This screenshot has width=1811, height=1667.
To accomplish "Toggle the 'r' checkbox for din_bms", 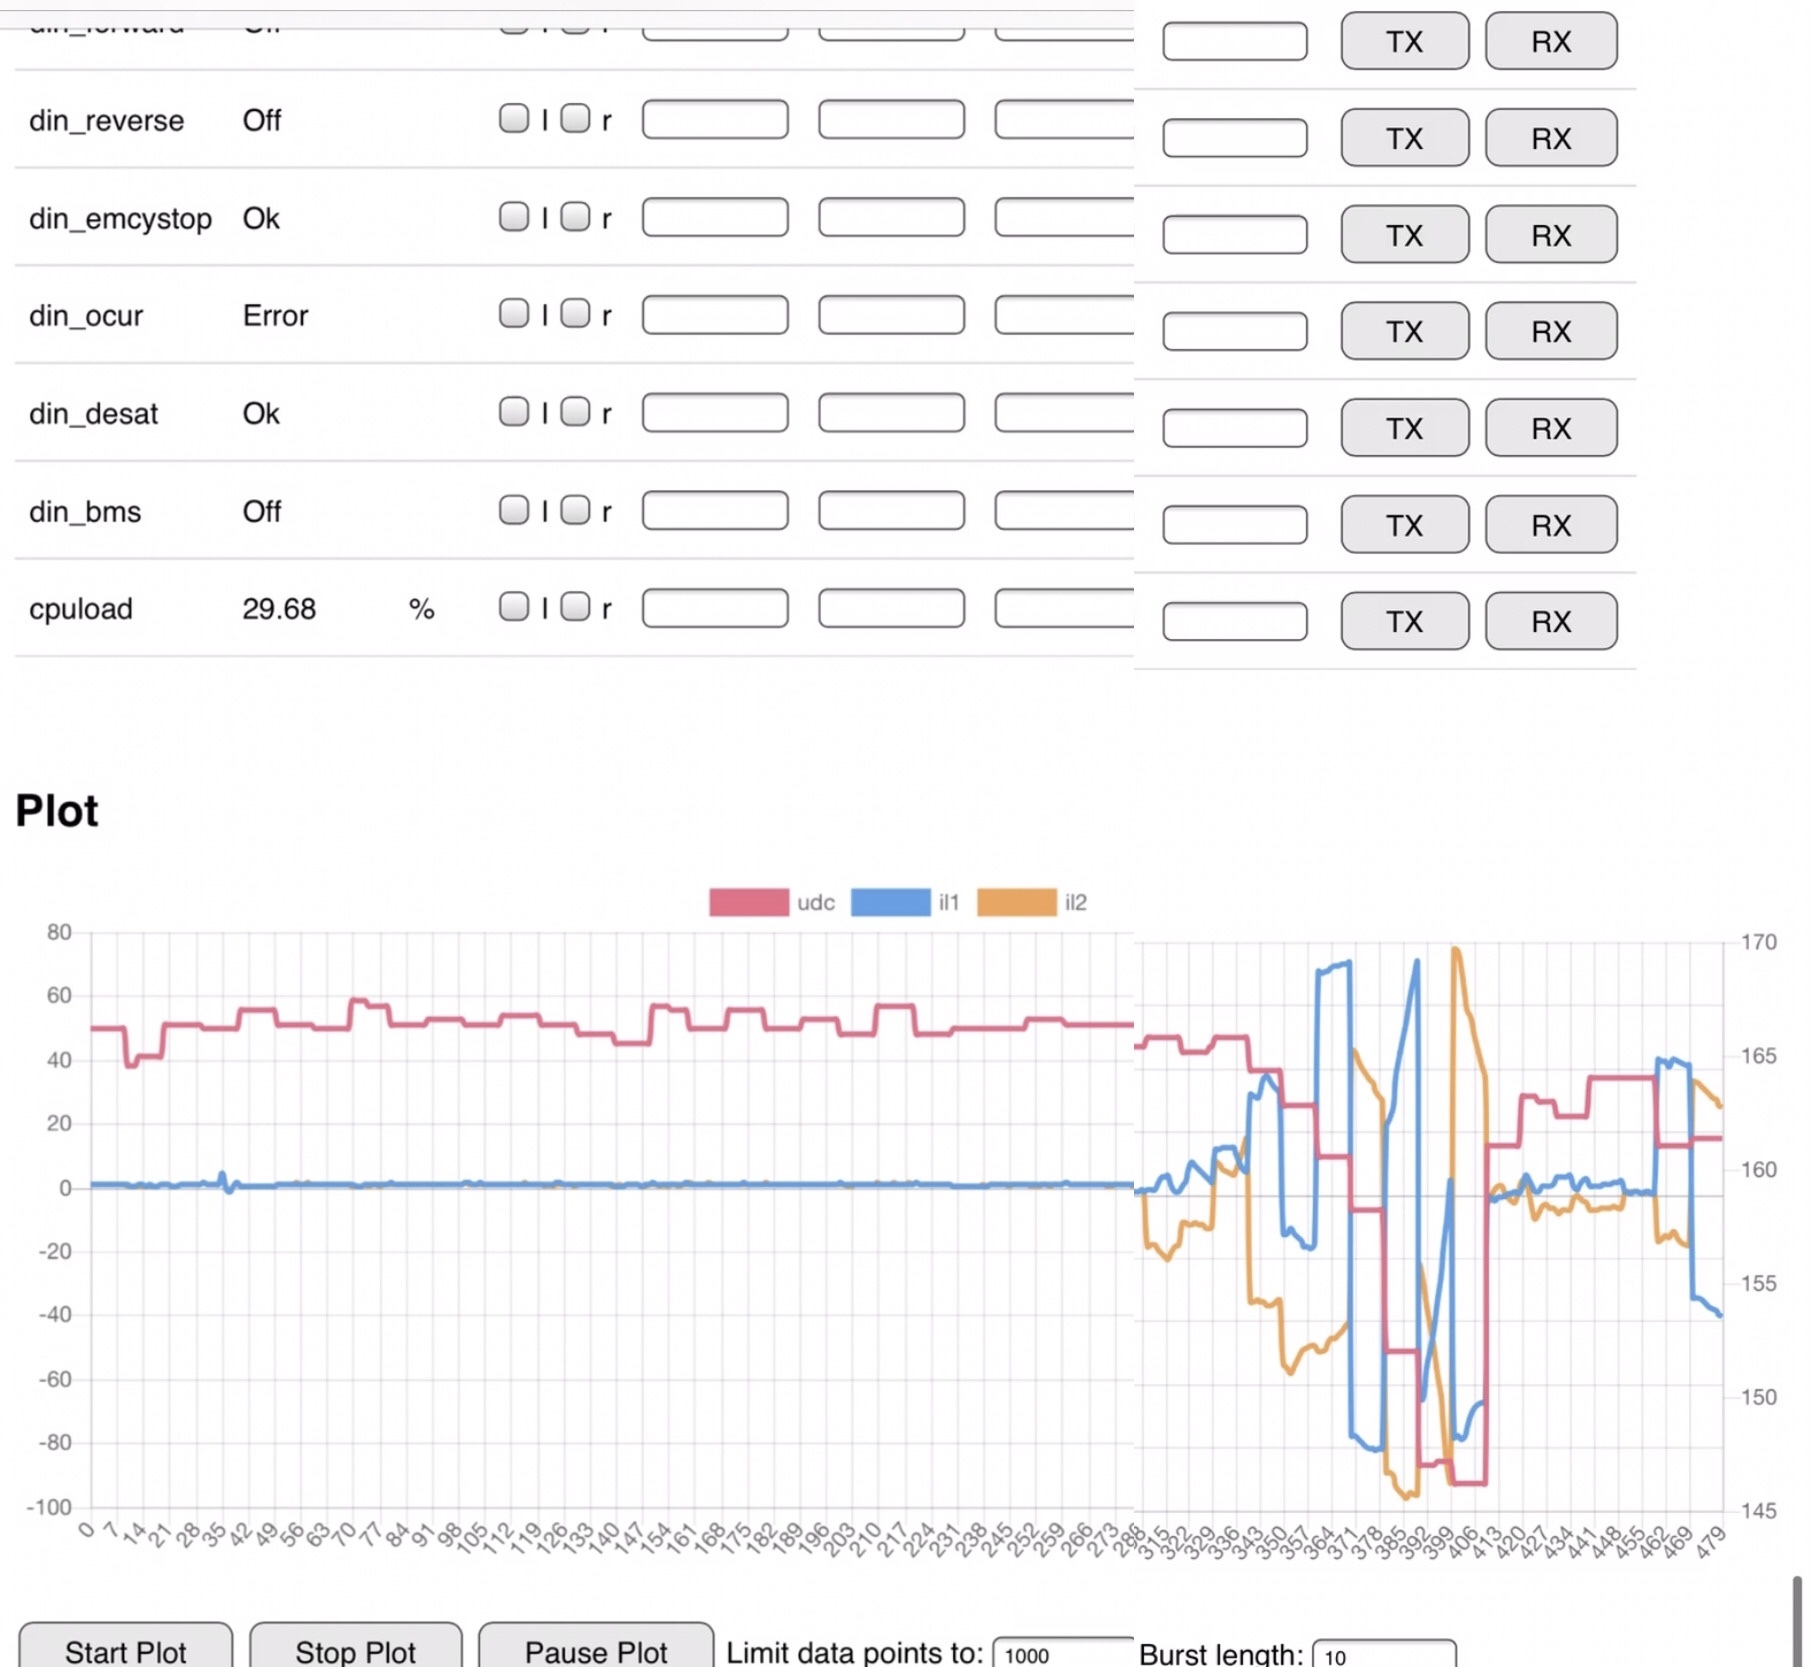I will click(x=575, y=510).
